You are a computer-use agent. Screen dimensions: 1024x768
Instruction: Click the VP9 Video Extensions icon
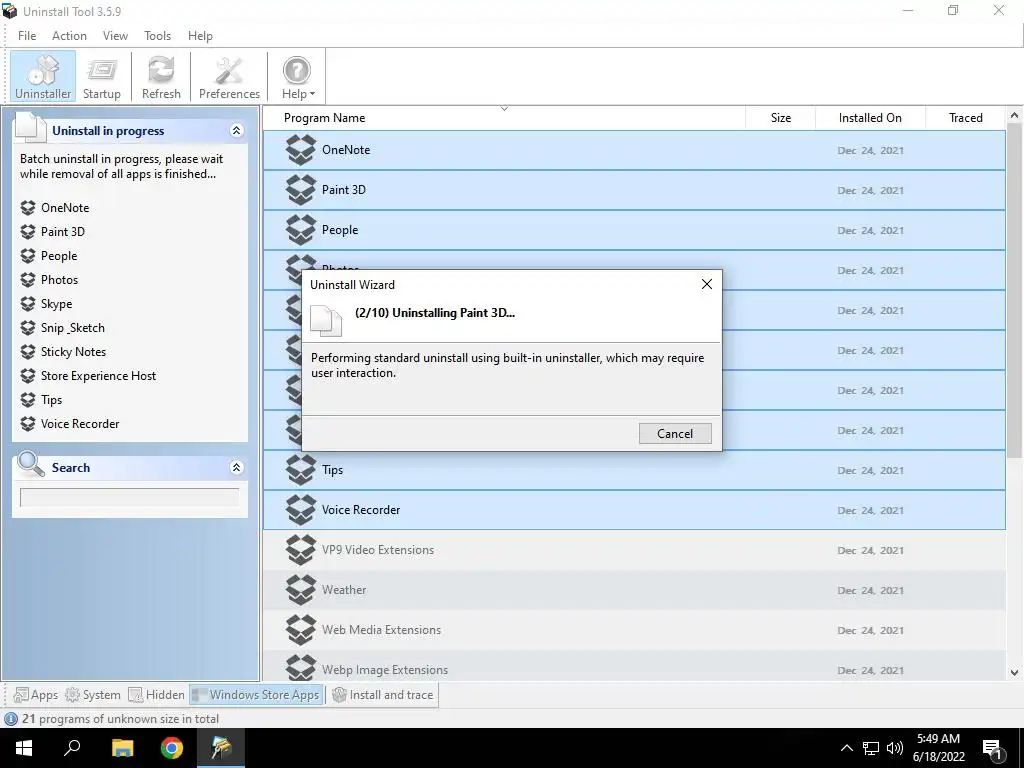pos(301,550)
